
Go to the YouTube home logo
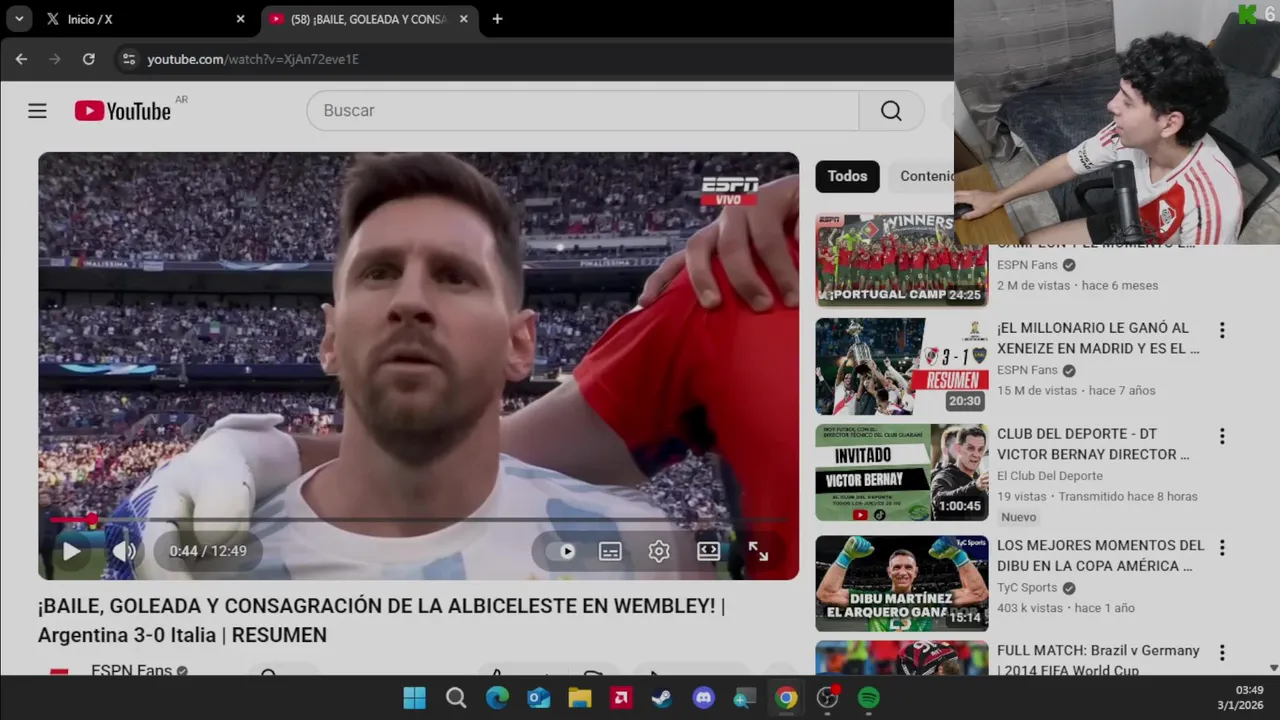click(x=123, y=111)
